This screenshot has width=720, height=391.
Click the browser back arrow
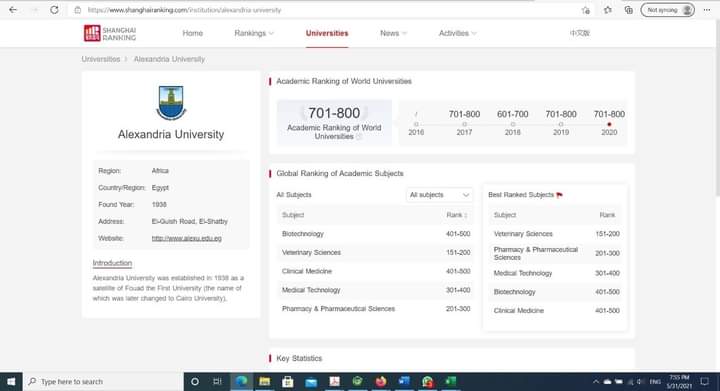pos(13,10)
